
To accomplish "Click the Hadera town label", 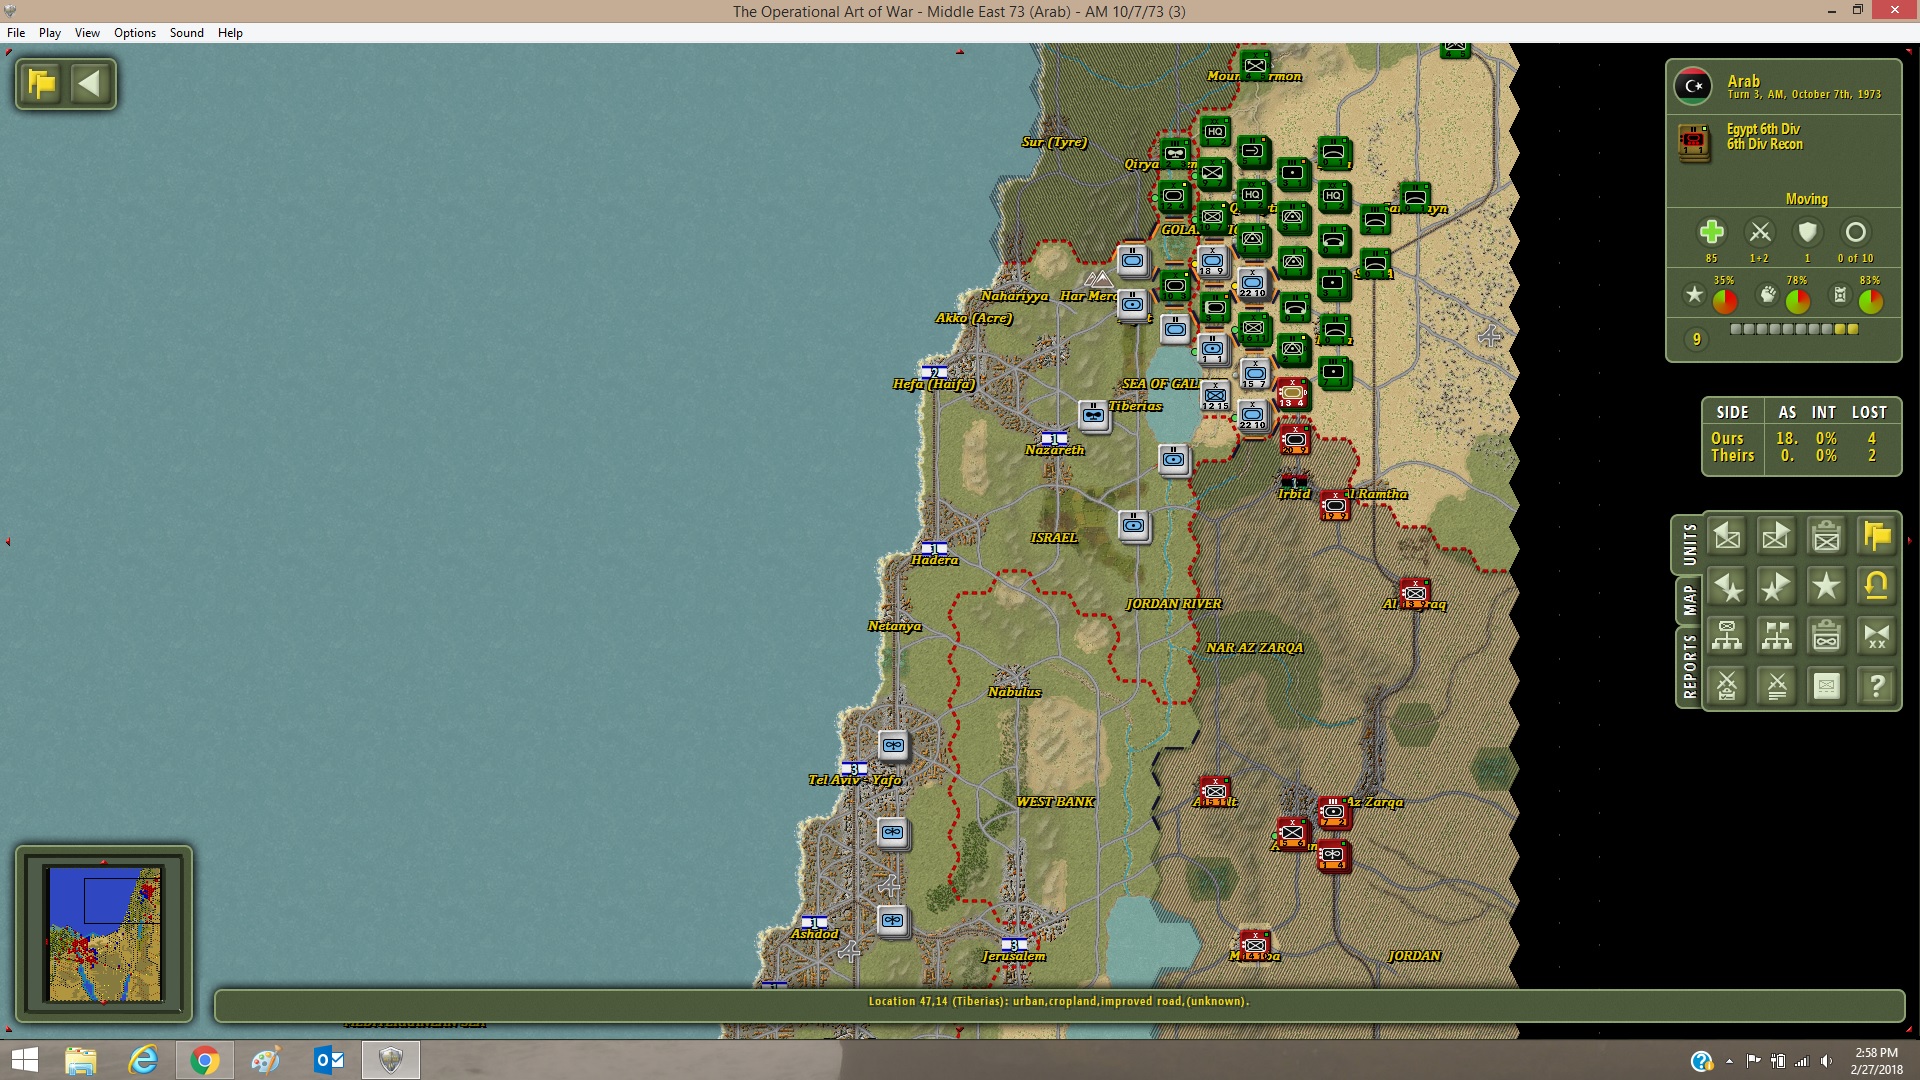I will click(x=935, y=560).
